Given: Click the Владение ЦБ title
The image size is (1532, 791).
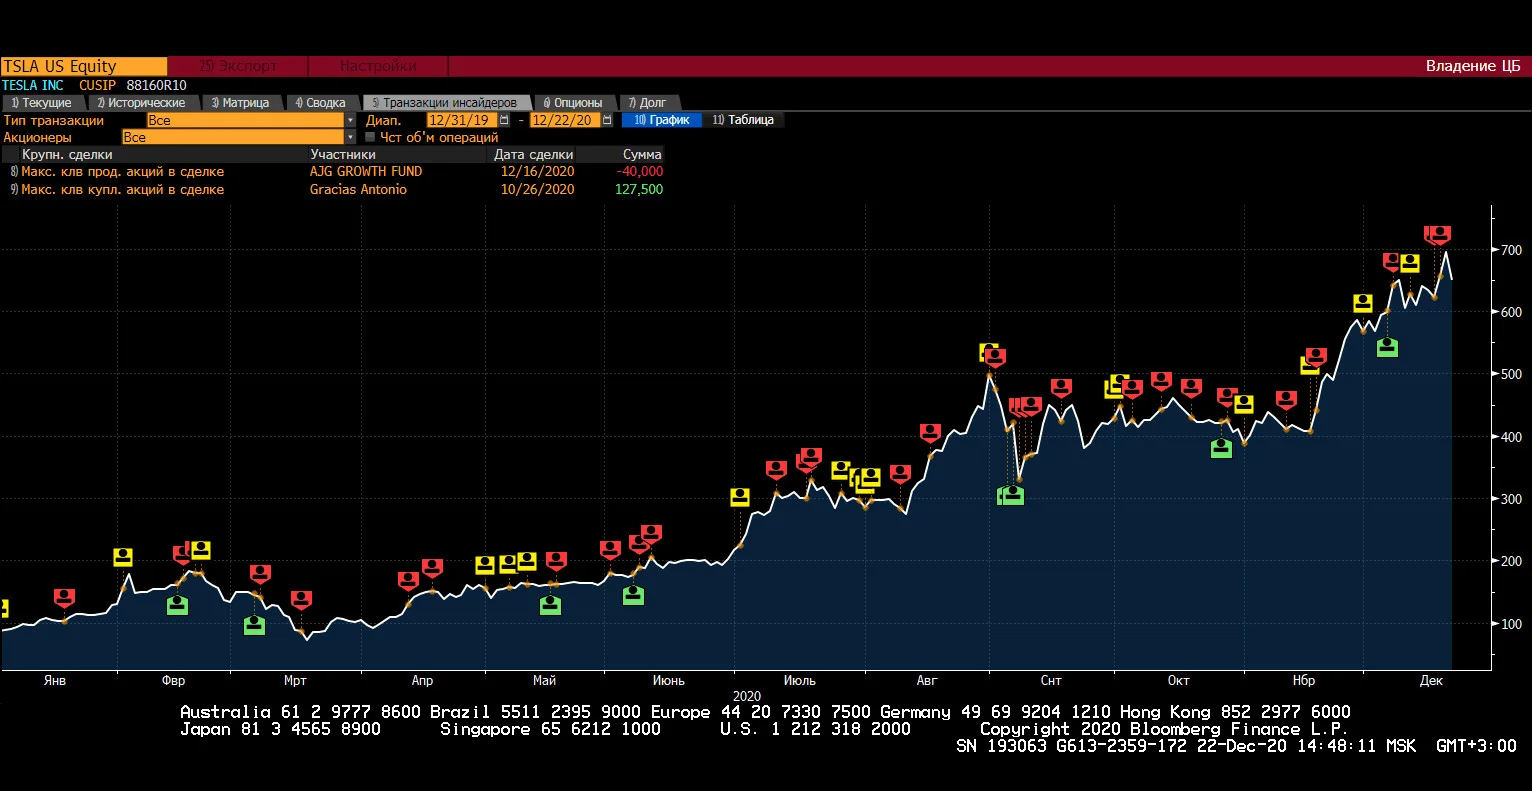Looking at the screenshot, I should tap(1473, 66).
